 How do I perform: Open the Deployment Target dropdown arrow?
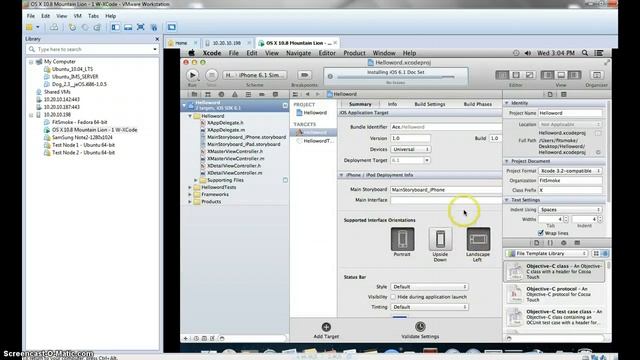[427, 160]
